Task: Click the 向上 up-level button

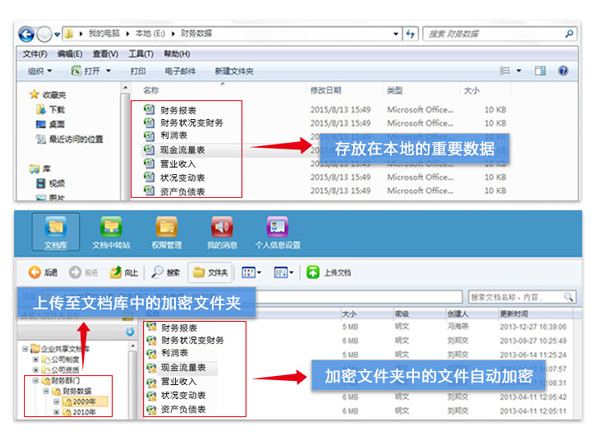Action: (x=124, y=272)
